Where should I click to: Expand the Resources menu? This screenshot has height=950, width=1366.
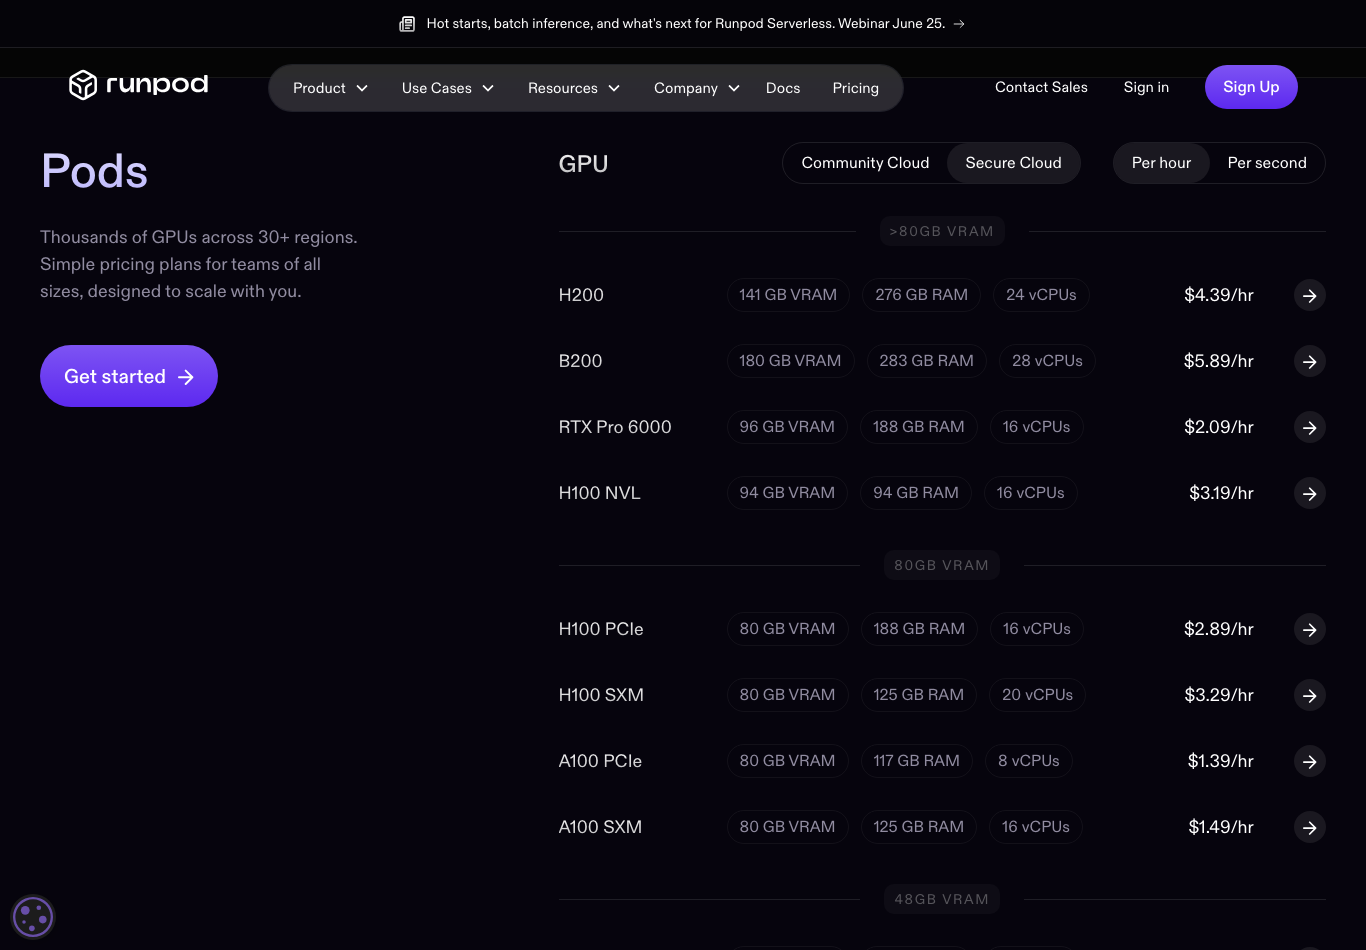point(574,88)
